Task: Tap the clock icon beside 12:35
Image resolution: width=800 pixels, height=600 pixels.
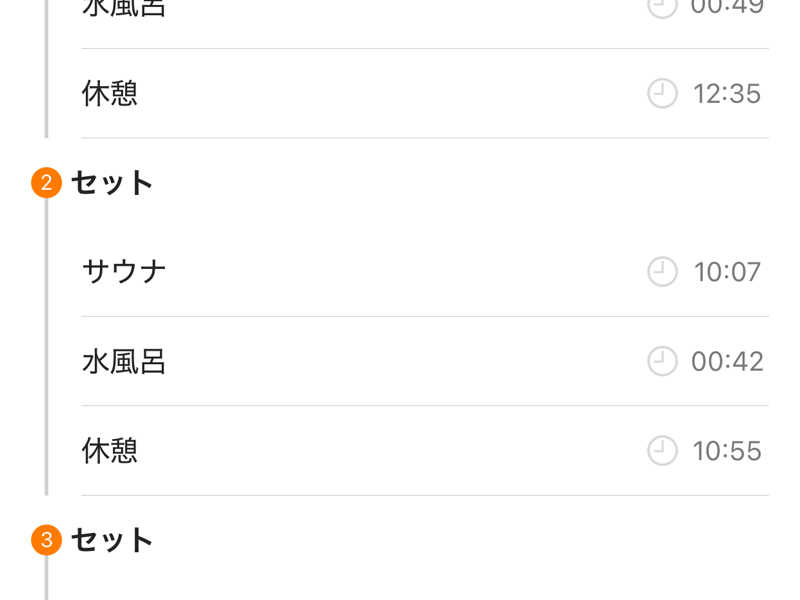Action: (x=662, y=94)
